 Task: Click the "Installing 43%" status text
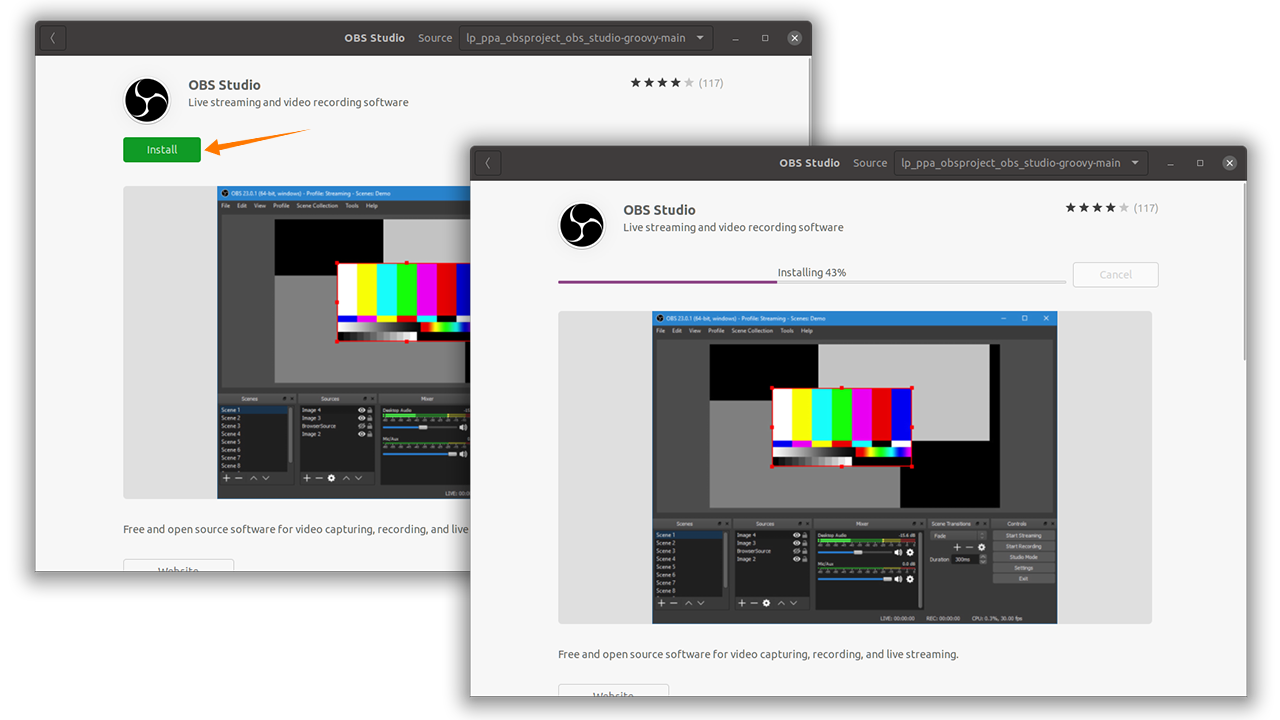(x=812, y=272)
